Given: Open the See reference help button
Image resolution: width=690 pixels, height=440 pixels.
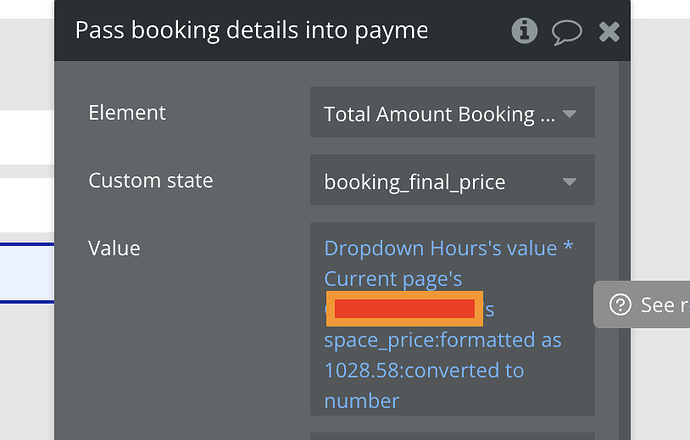Looking at the screenshot, I should [x=642, y=304].
